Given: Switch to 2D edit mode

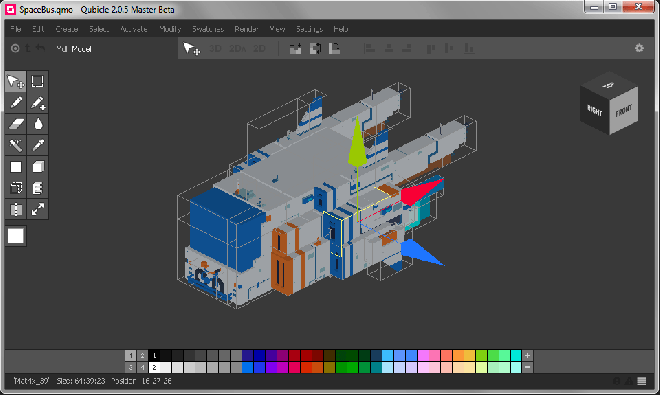Looking at the screenshot, I should [259, 49].
